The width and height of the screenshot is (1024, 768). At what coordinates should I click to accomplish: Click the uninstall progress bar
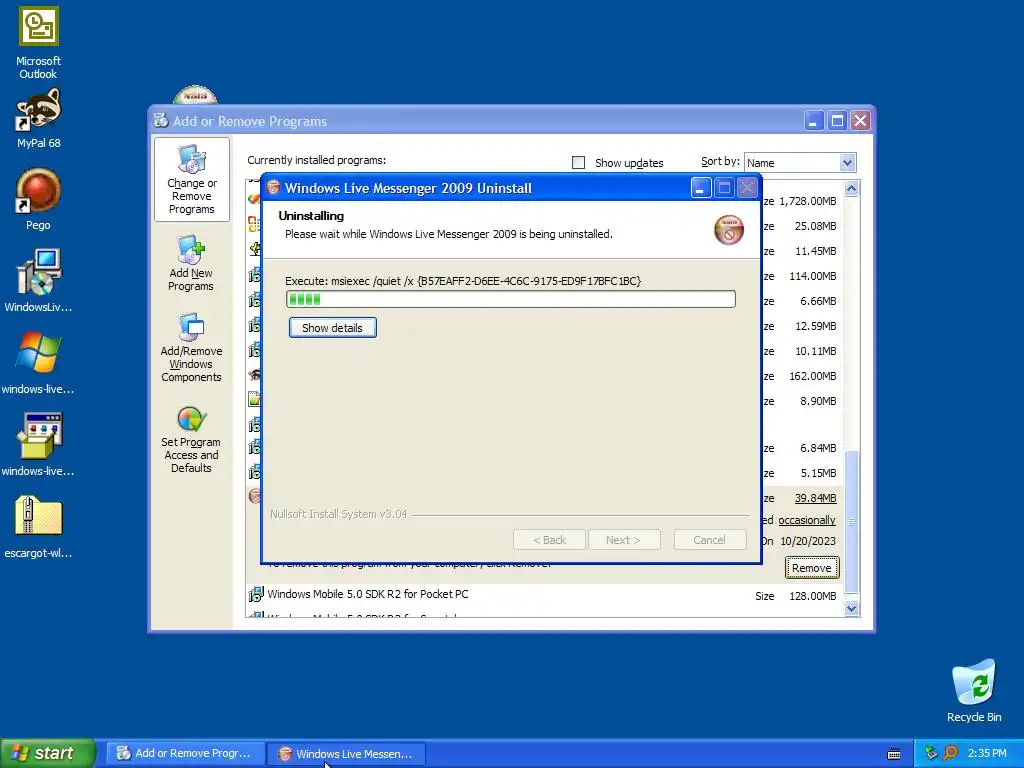(x=511, y=299)
